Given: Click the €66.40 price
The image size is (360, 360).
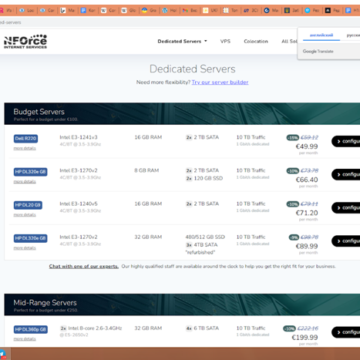Looking at the screenshot, I should [307, 180].
